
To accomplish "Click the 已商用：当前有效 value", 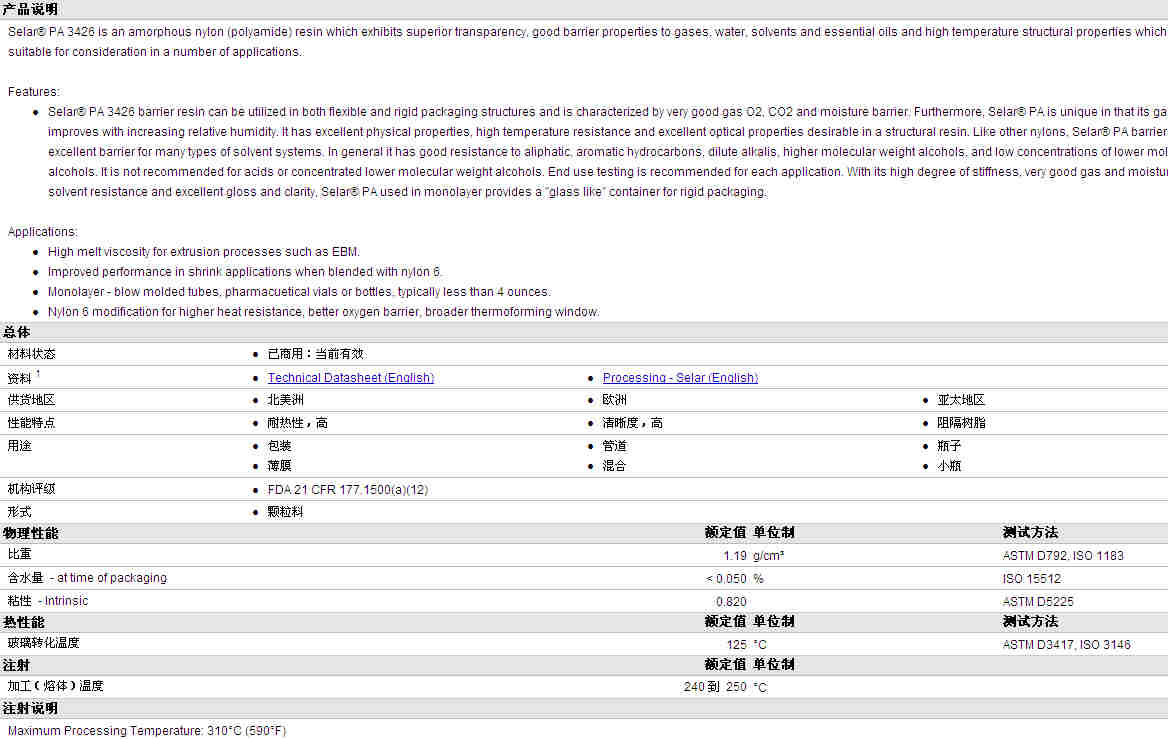I will click(x=316, y=354).
